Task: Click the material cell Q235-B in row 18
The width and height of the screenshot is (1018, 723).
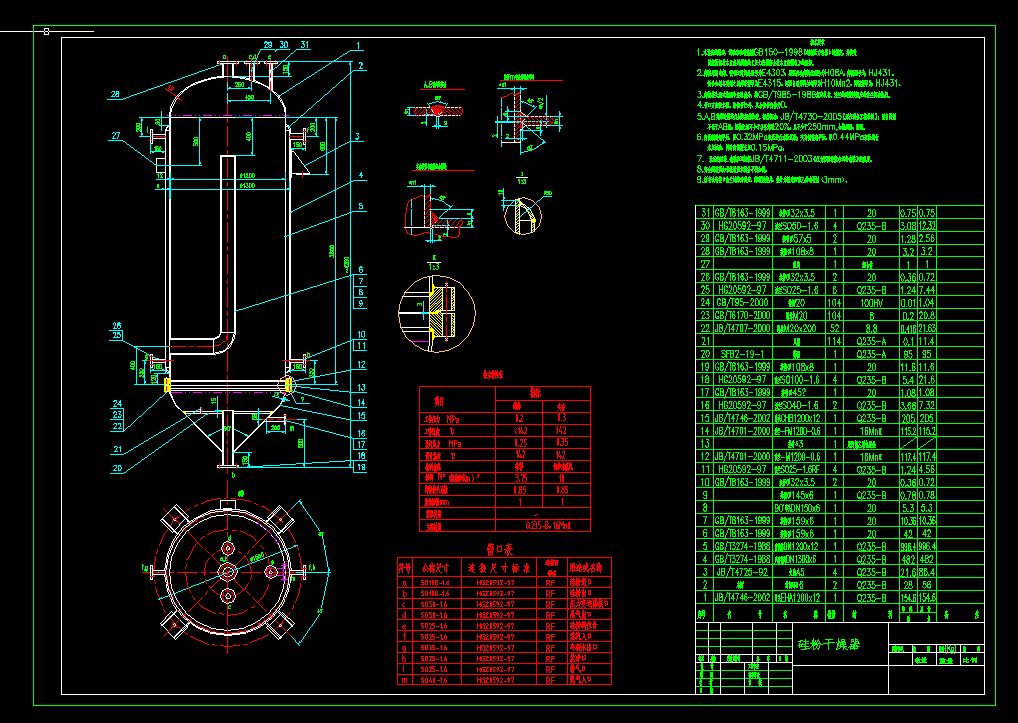Action: (871, 379)
